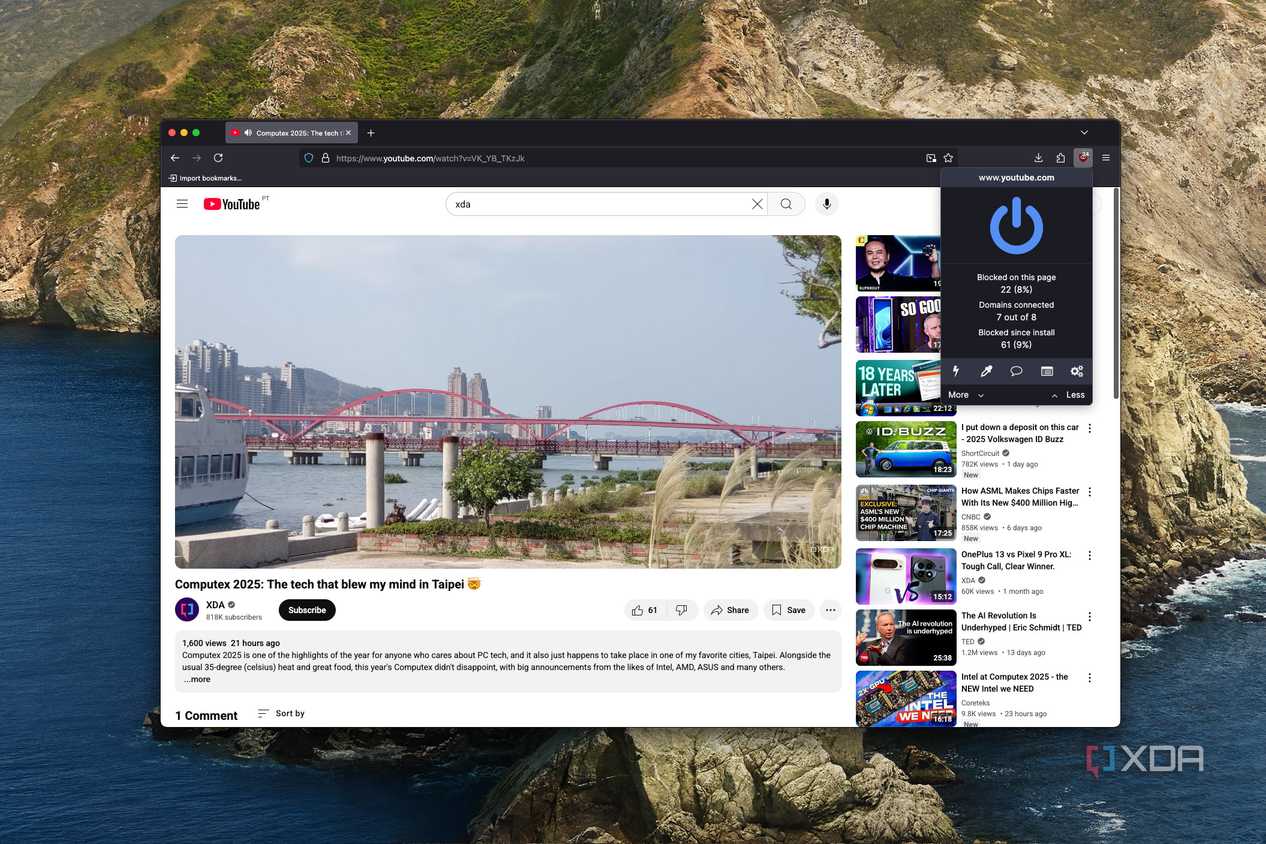The image size is (1266, 844).
Task: Open the AI revolution 25:38 thumbnail
Action: click(x=906, y=637)
